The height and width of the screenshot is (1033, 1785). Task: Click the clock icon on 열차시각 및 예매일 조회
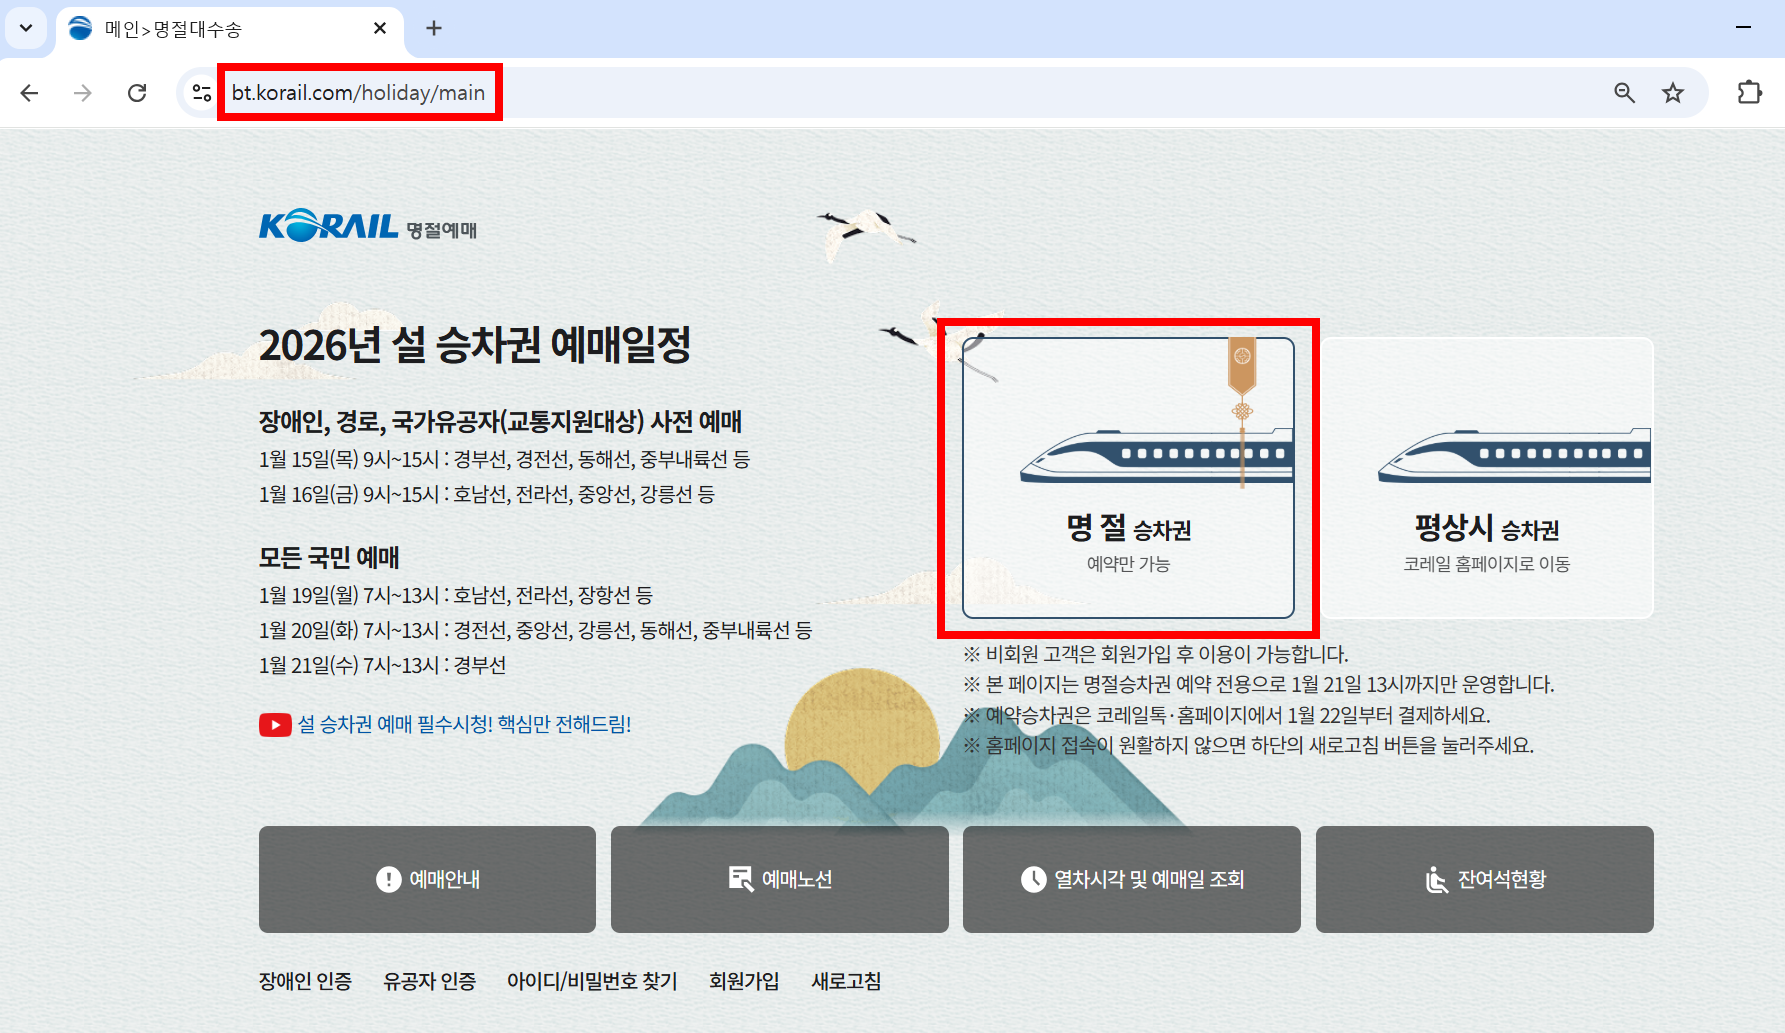click(x=1036, y=878)
